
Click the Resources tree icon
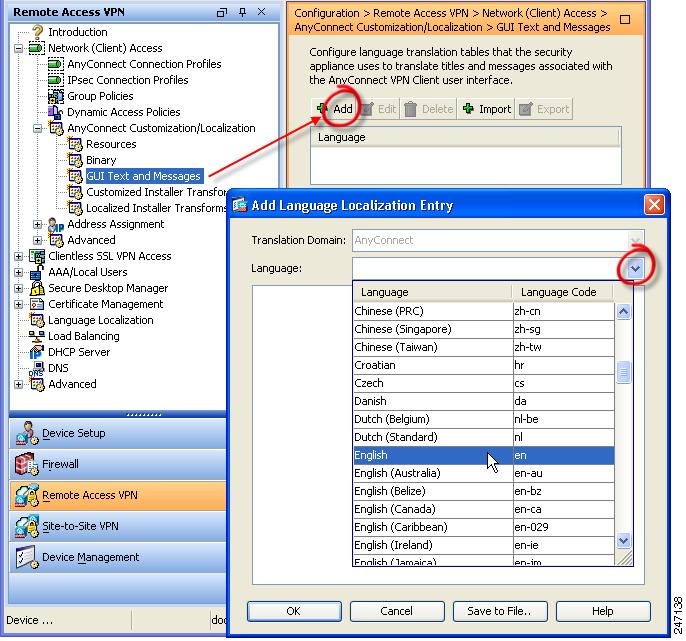click(75, 144)
